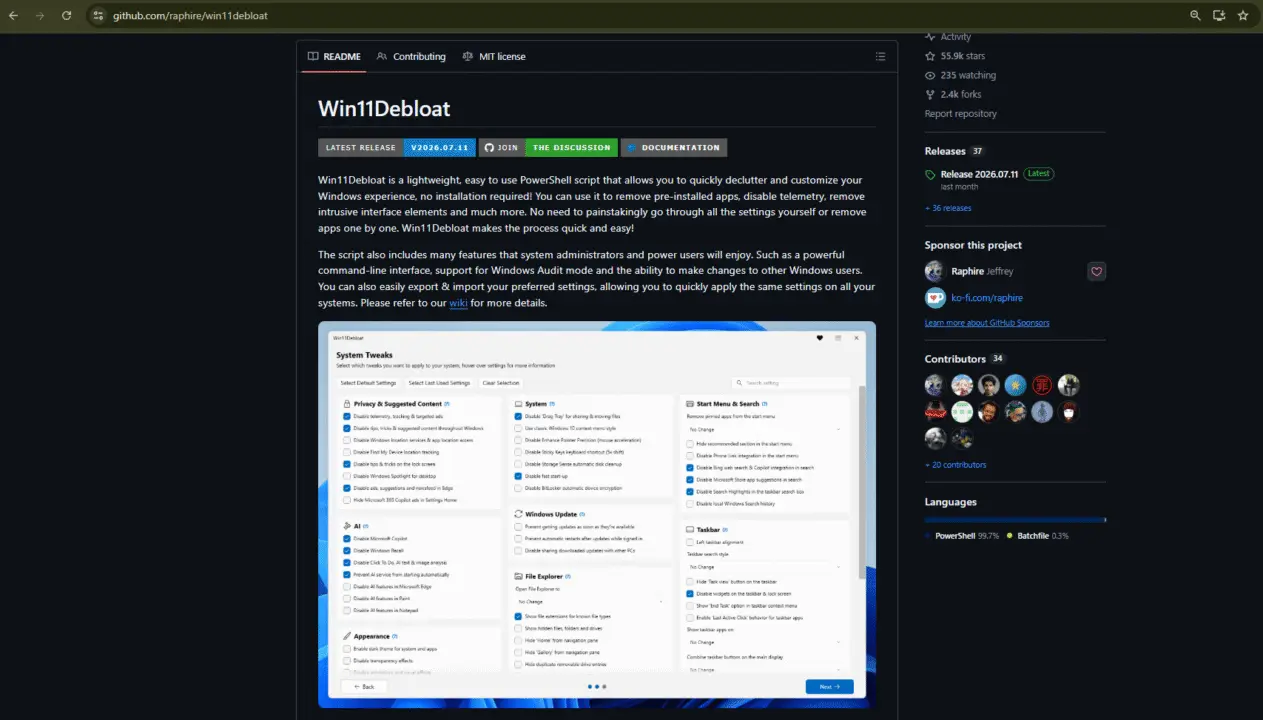Toggle Disable fast start-up checkbox
This screenshot has height=720, width=1263.
point(518,476)
